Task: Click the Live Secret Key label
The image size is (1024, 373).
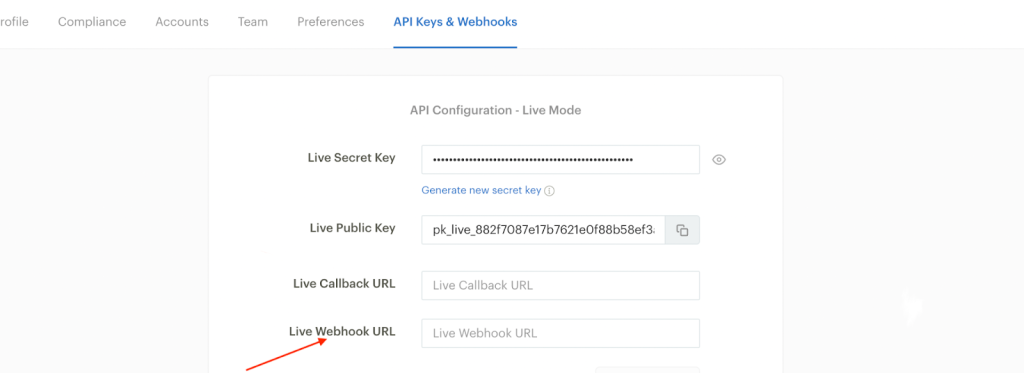Action: coord(351,157)
